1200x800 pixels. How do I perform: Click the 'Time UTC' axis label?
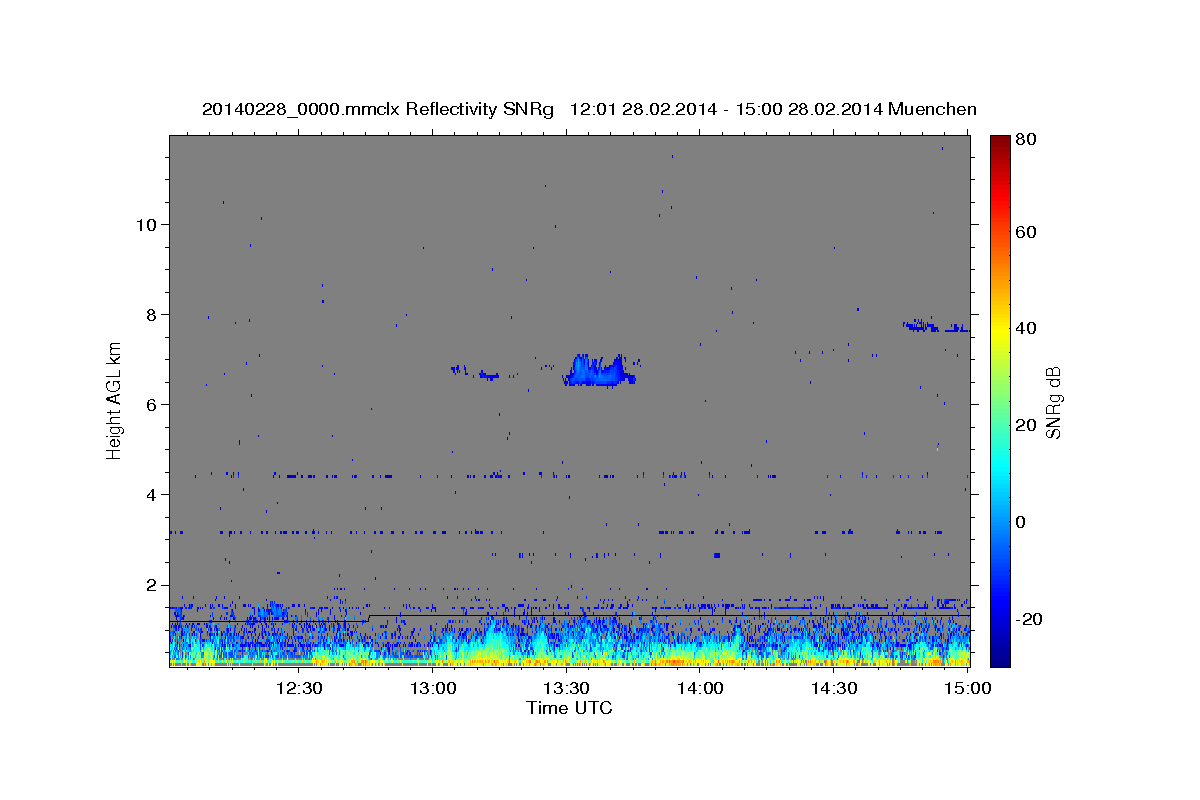[569, 708]
